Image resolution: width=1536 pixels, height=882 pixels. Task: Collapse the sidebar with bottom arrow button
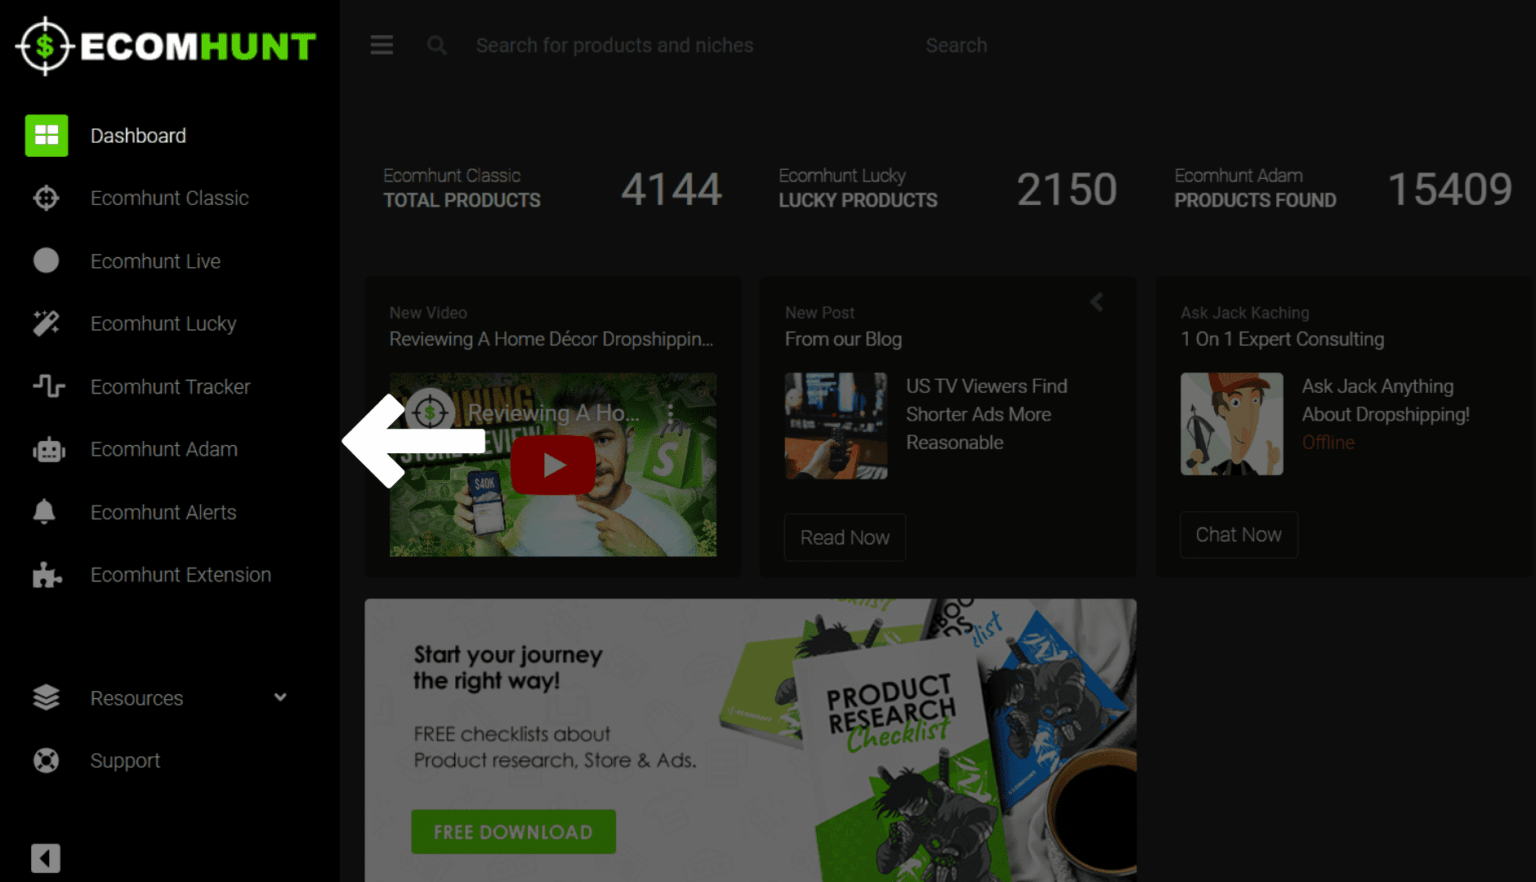pos(45,858)
